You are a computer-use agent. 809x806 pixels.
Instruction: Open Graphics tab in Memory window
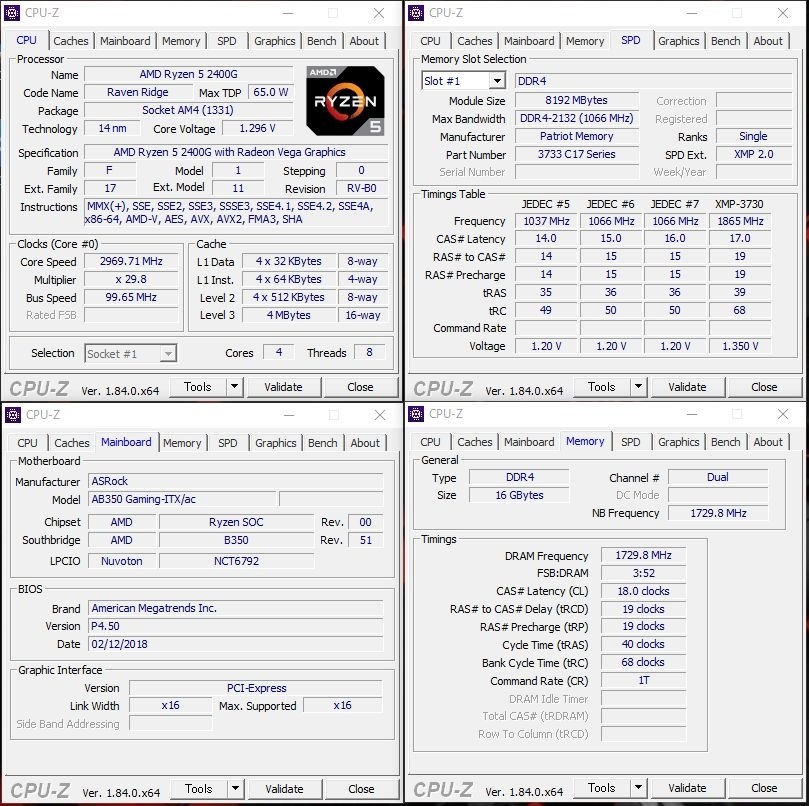pos(678,442)
